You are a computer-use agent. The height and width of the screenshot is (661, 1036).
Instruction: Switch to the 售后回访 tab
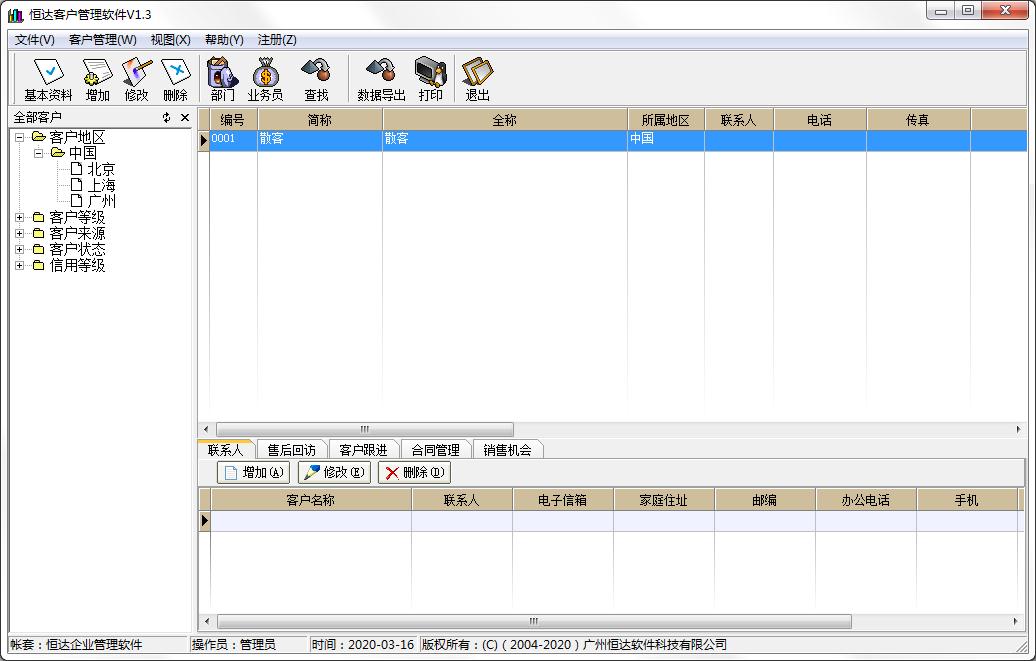pos(291,450)
